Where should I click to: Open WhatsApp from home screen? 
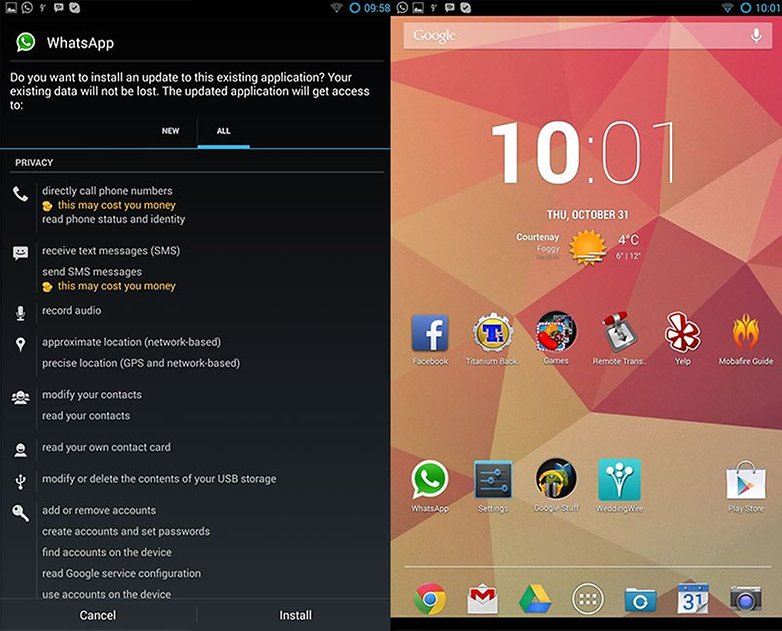click(429, 479)
